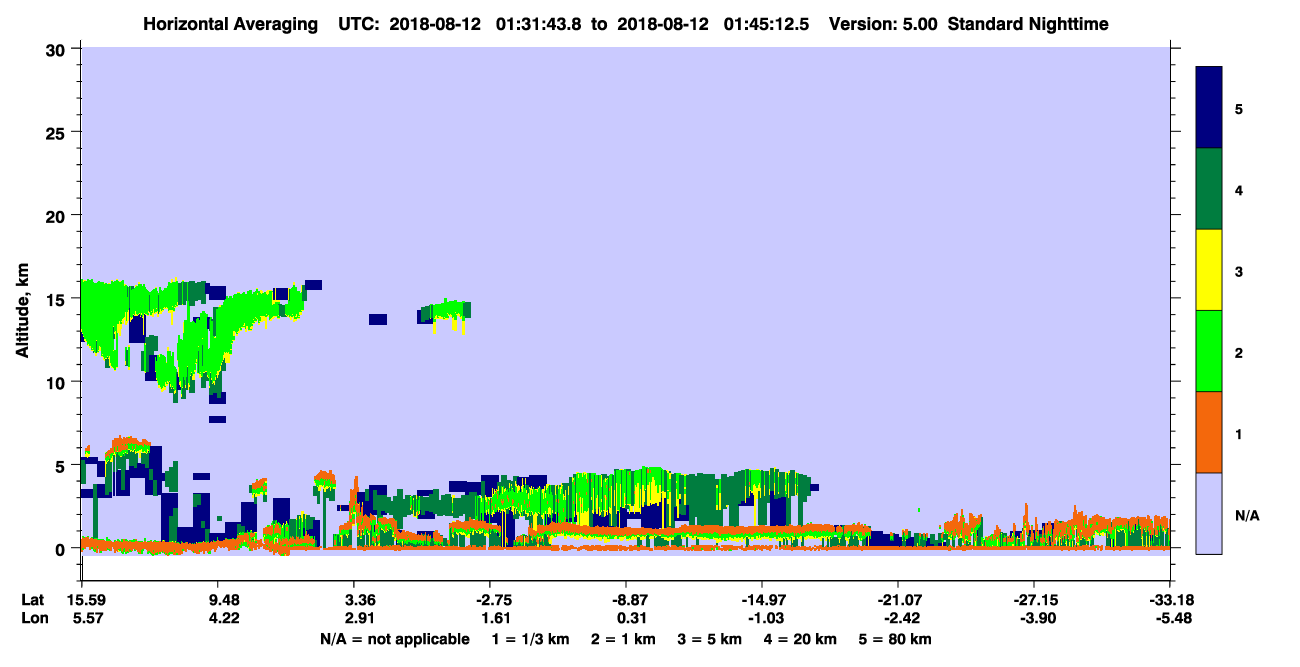Click the colorbar label "1"
1300x667 pixels.
[1239, 433]
